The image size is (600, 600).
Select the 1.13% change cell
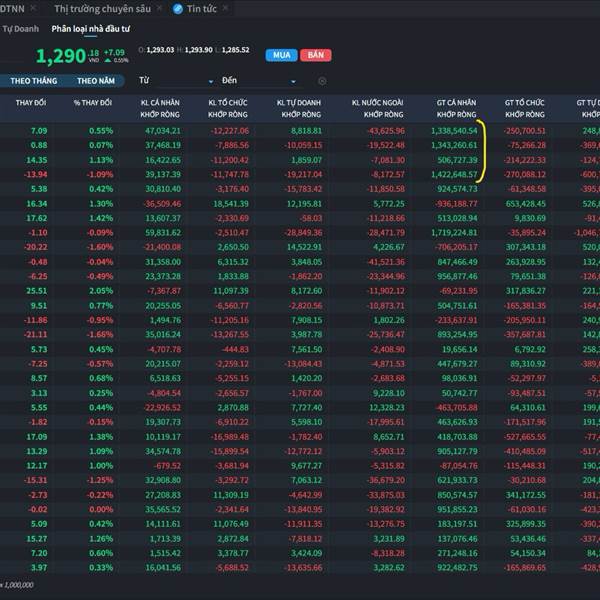pos(101,160)
